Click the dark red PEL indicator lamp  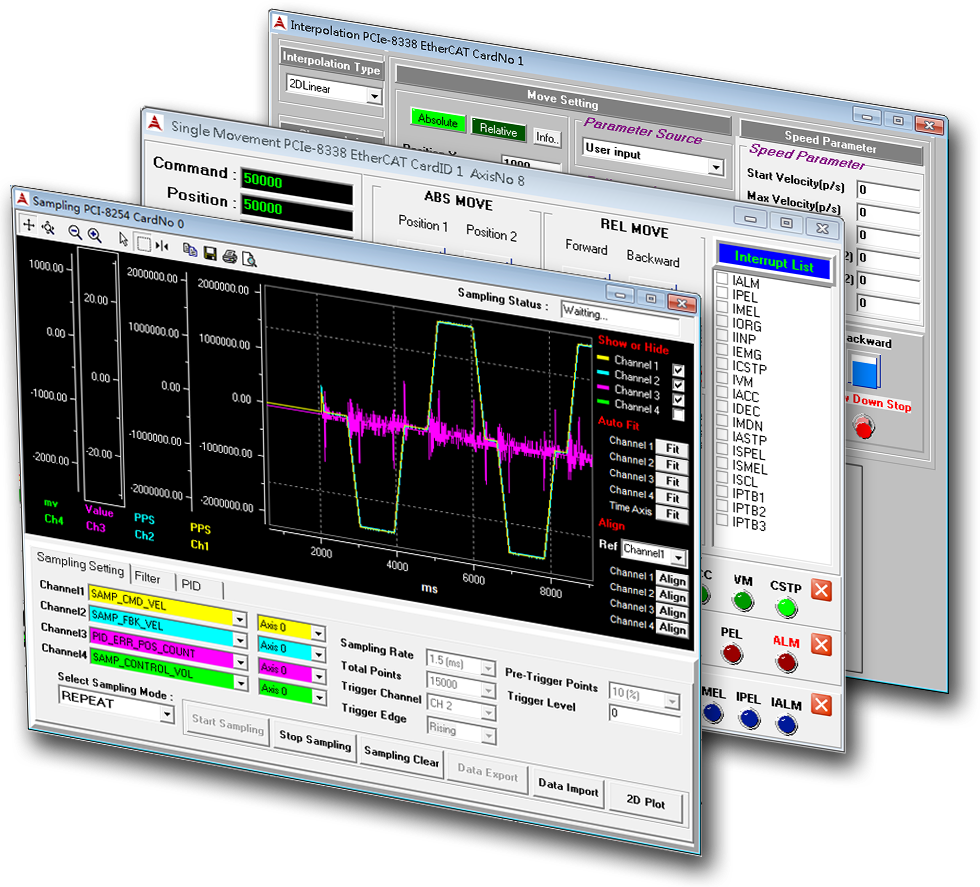(x=732, y=654)
